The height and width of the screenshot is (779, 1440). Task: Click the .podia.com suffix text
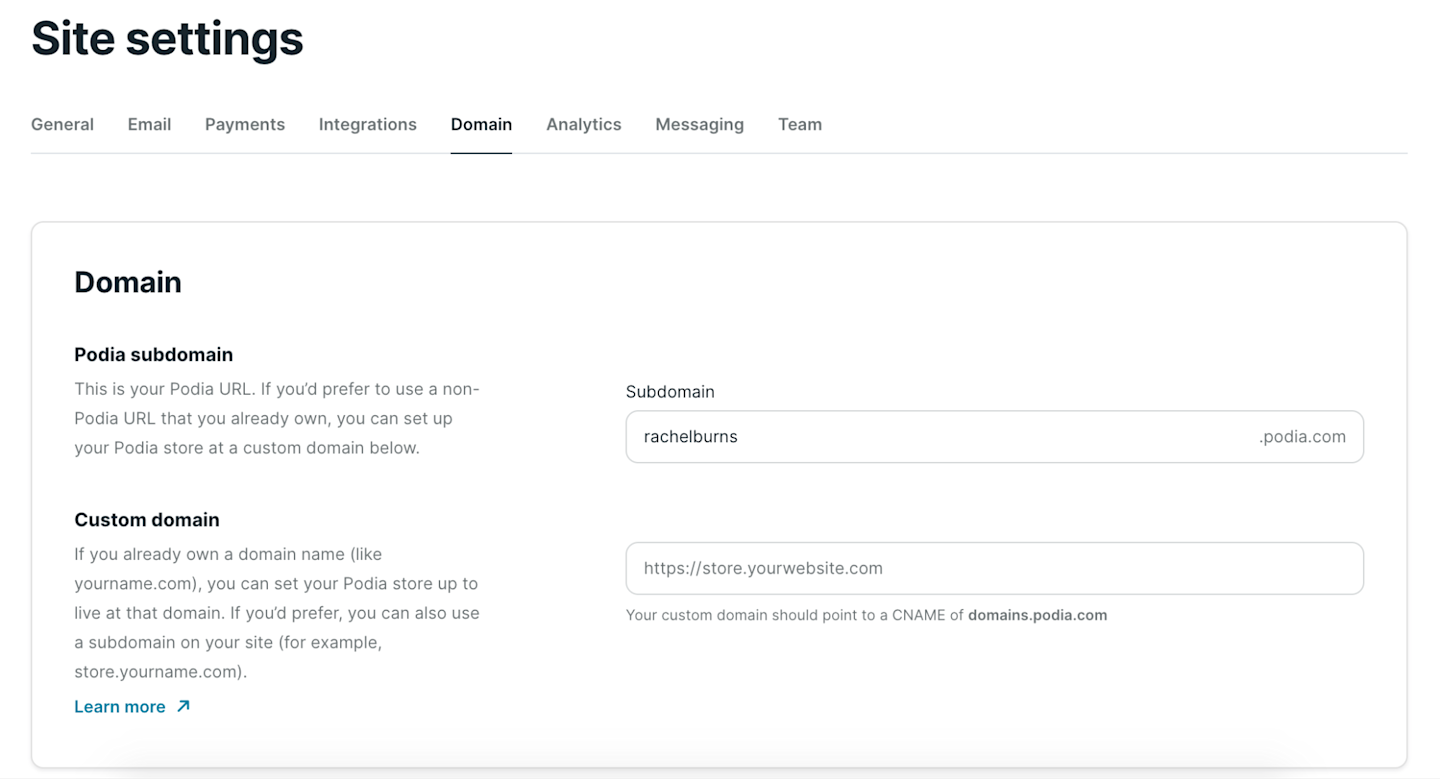tap(1302, 437)
